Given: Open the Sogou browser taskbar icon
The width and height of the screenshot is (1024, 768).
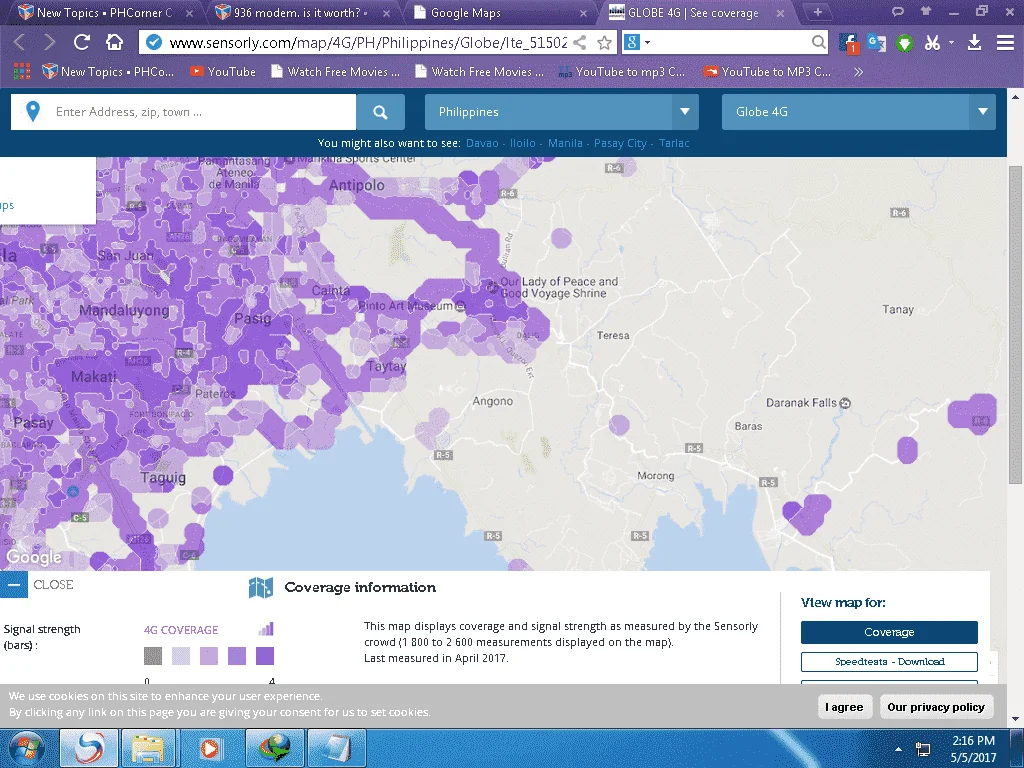Looking at the screenshot, I should [x=89, y=748].
